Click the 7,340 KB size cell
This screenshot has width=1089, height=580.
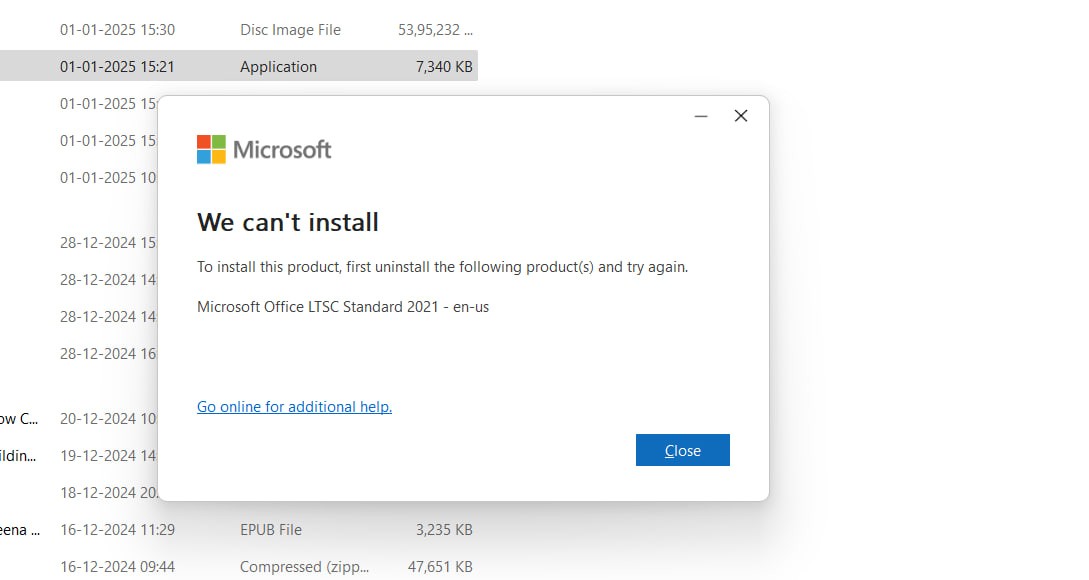444,67
